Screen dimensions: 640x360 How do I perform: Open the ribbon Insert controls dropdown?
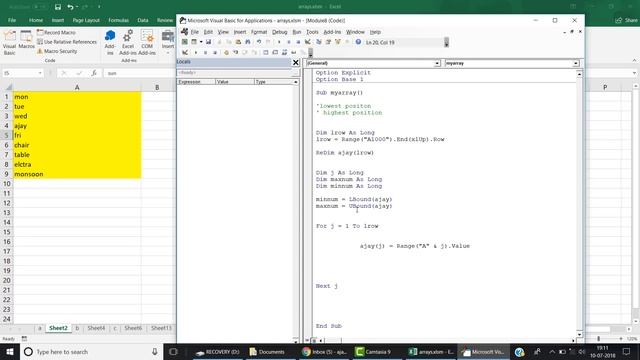(167, 42)
